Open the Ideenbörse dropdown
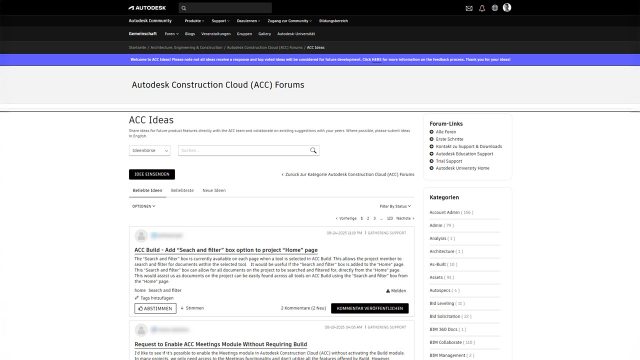This screenshot has width=640, height=360. coord(150,151)
